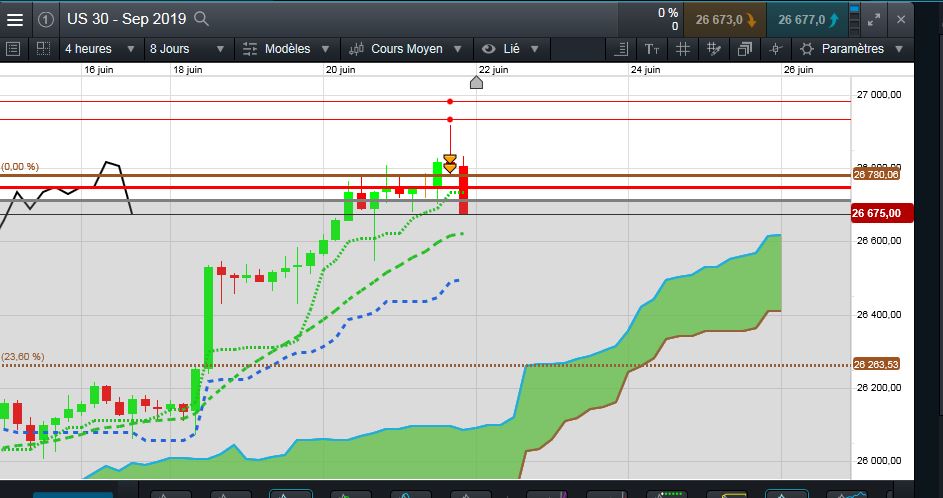Toggle the price scale alignment icon
Image resolution: width=943 pixels, height=498 pixels.
click(x=623, y=49)
